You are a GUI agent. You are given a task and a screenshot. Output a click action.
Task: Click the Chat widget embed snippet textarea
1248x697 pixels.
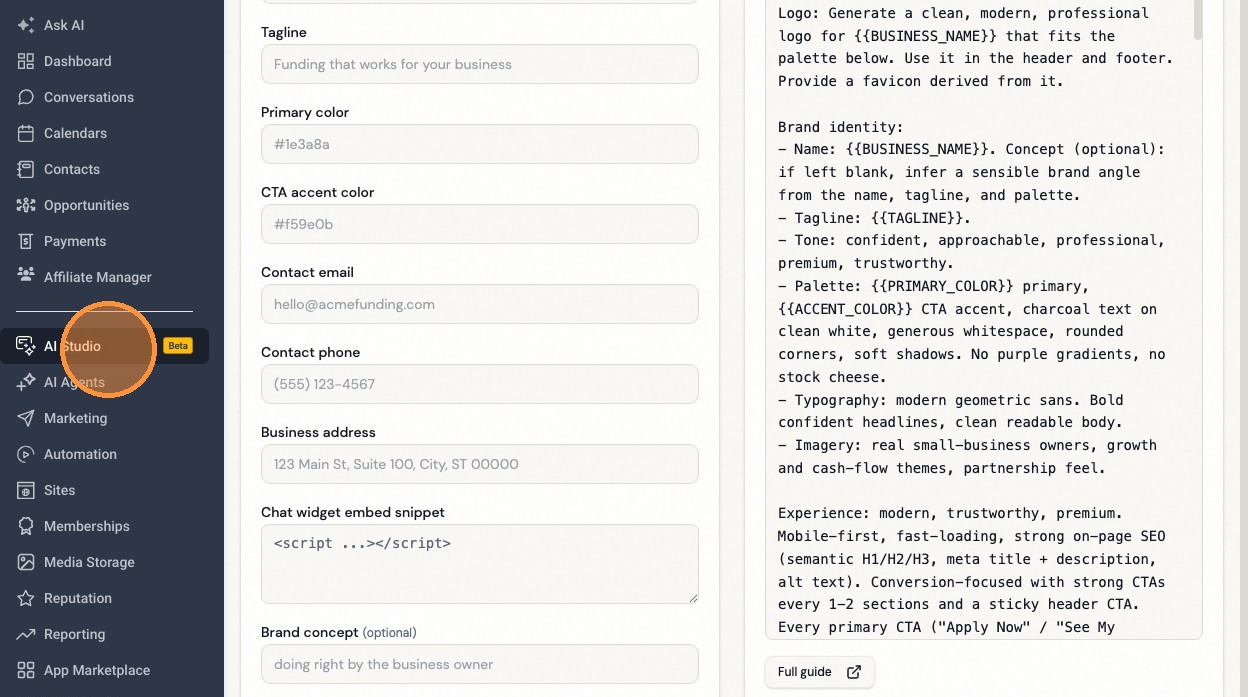tap(480, 564)
